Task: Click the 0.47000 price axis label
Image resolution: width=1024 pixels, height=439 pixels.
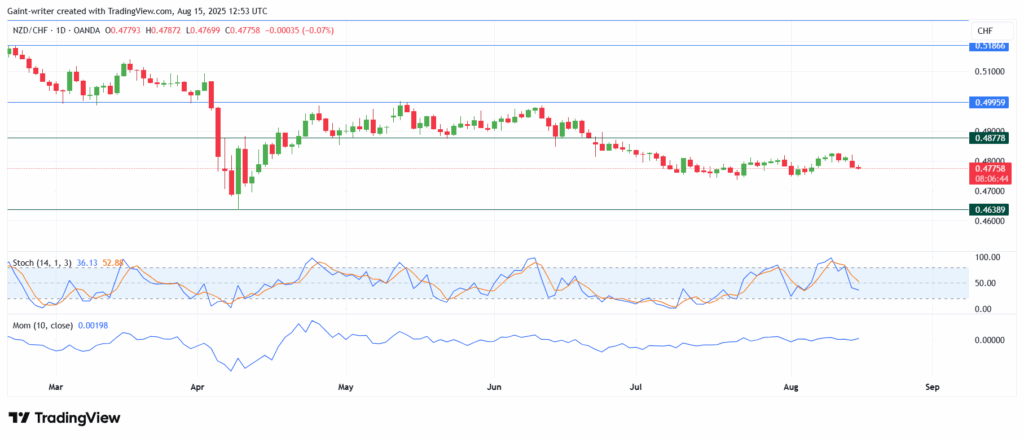Action: click(989, 192)
